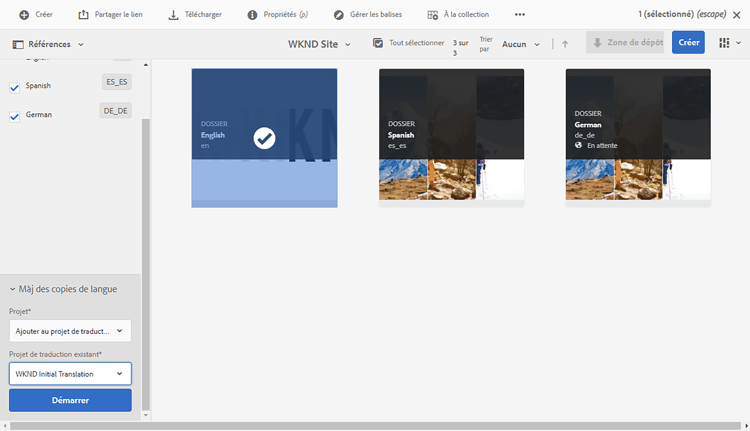Image resolution: width=750 pixels, height=431 pixels.
Task: Click the ES_ES language tag
Action: (x=117, y=82)
